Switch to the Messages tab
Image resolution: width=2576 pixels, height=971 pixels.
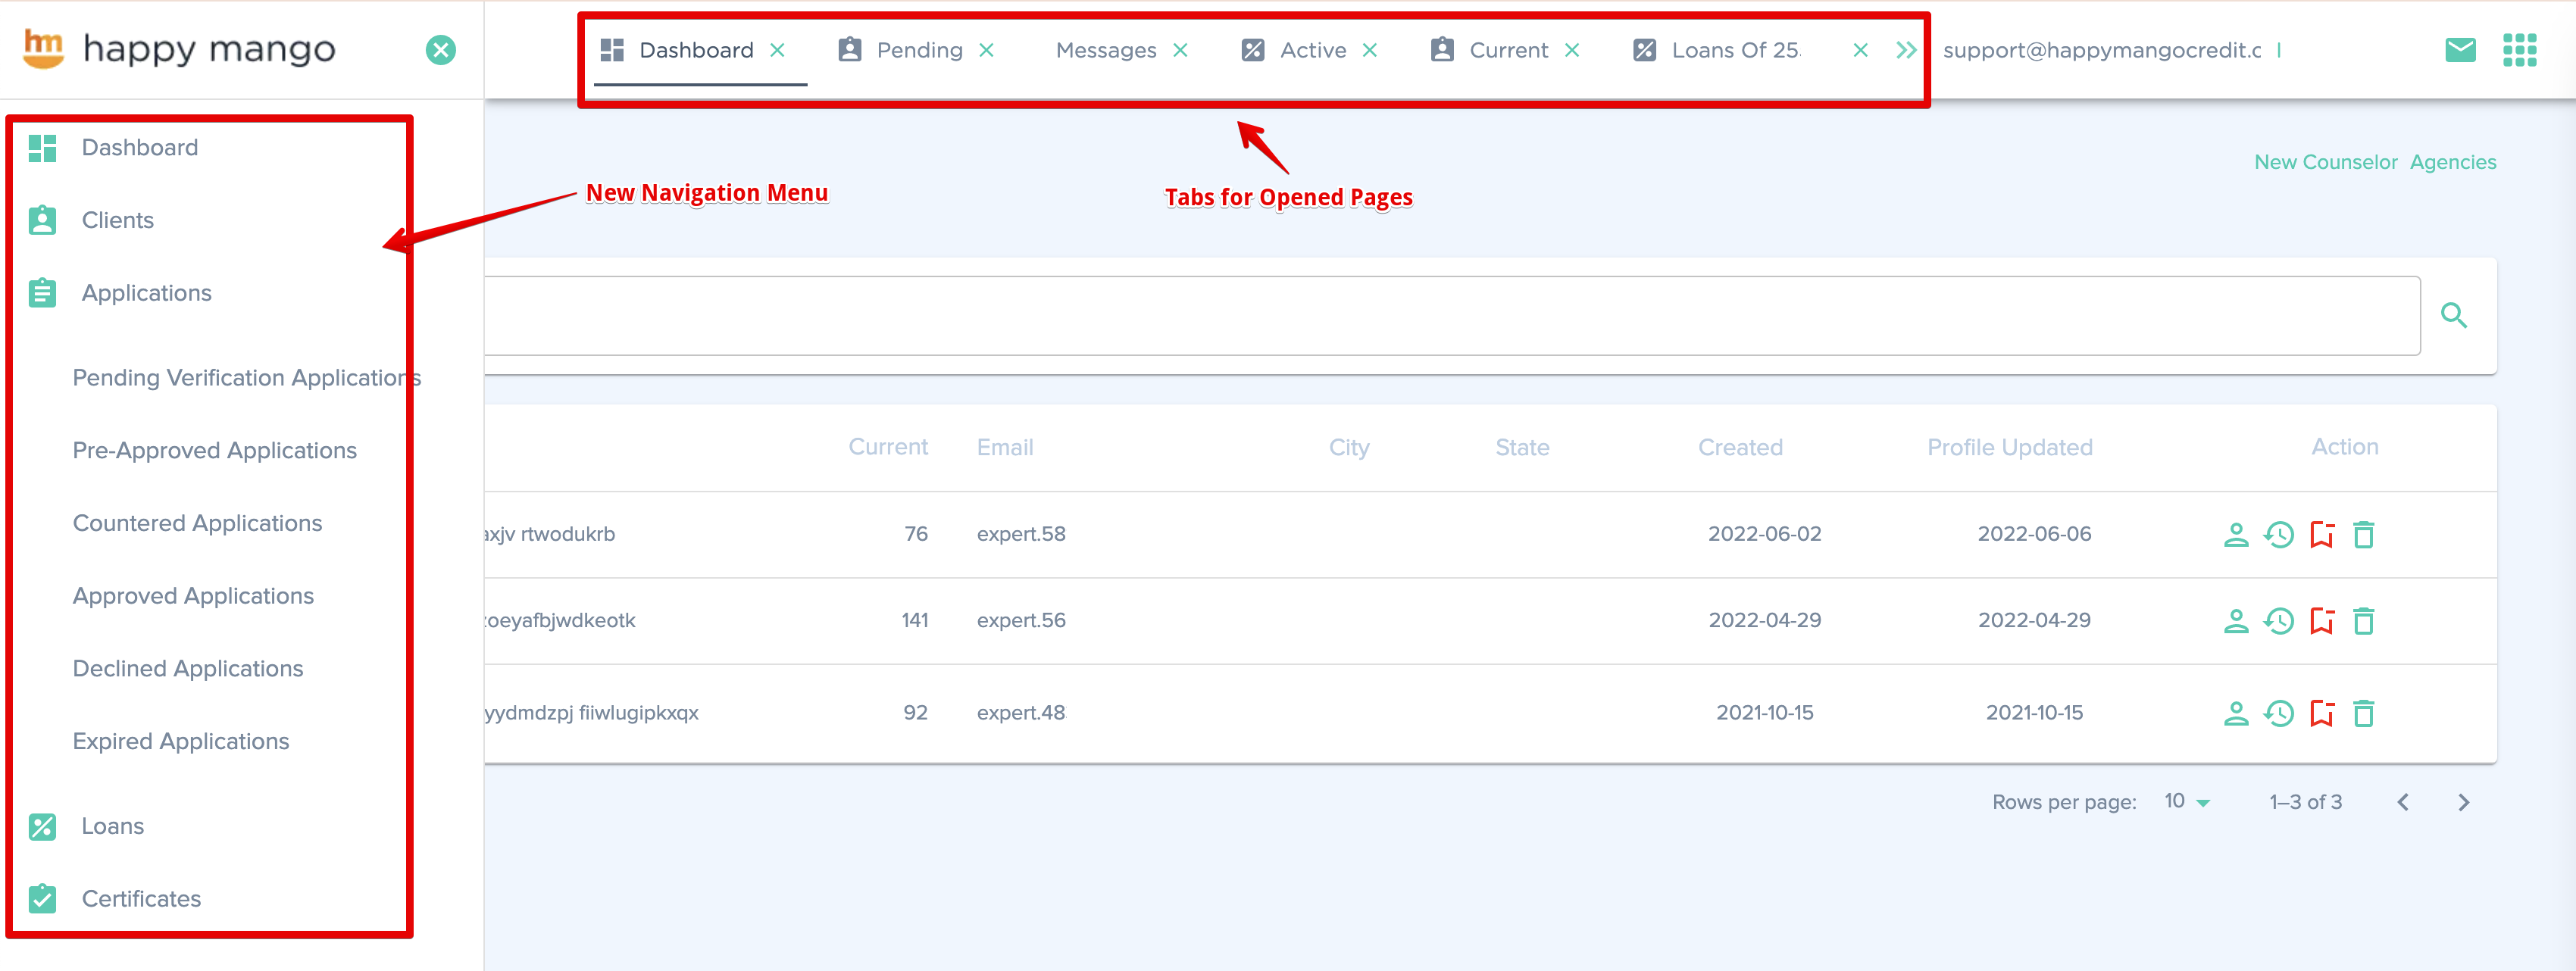click(1105, 50)
